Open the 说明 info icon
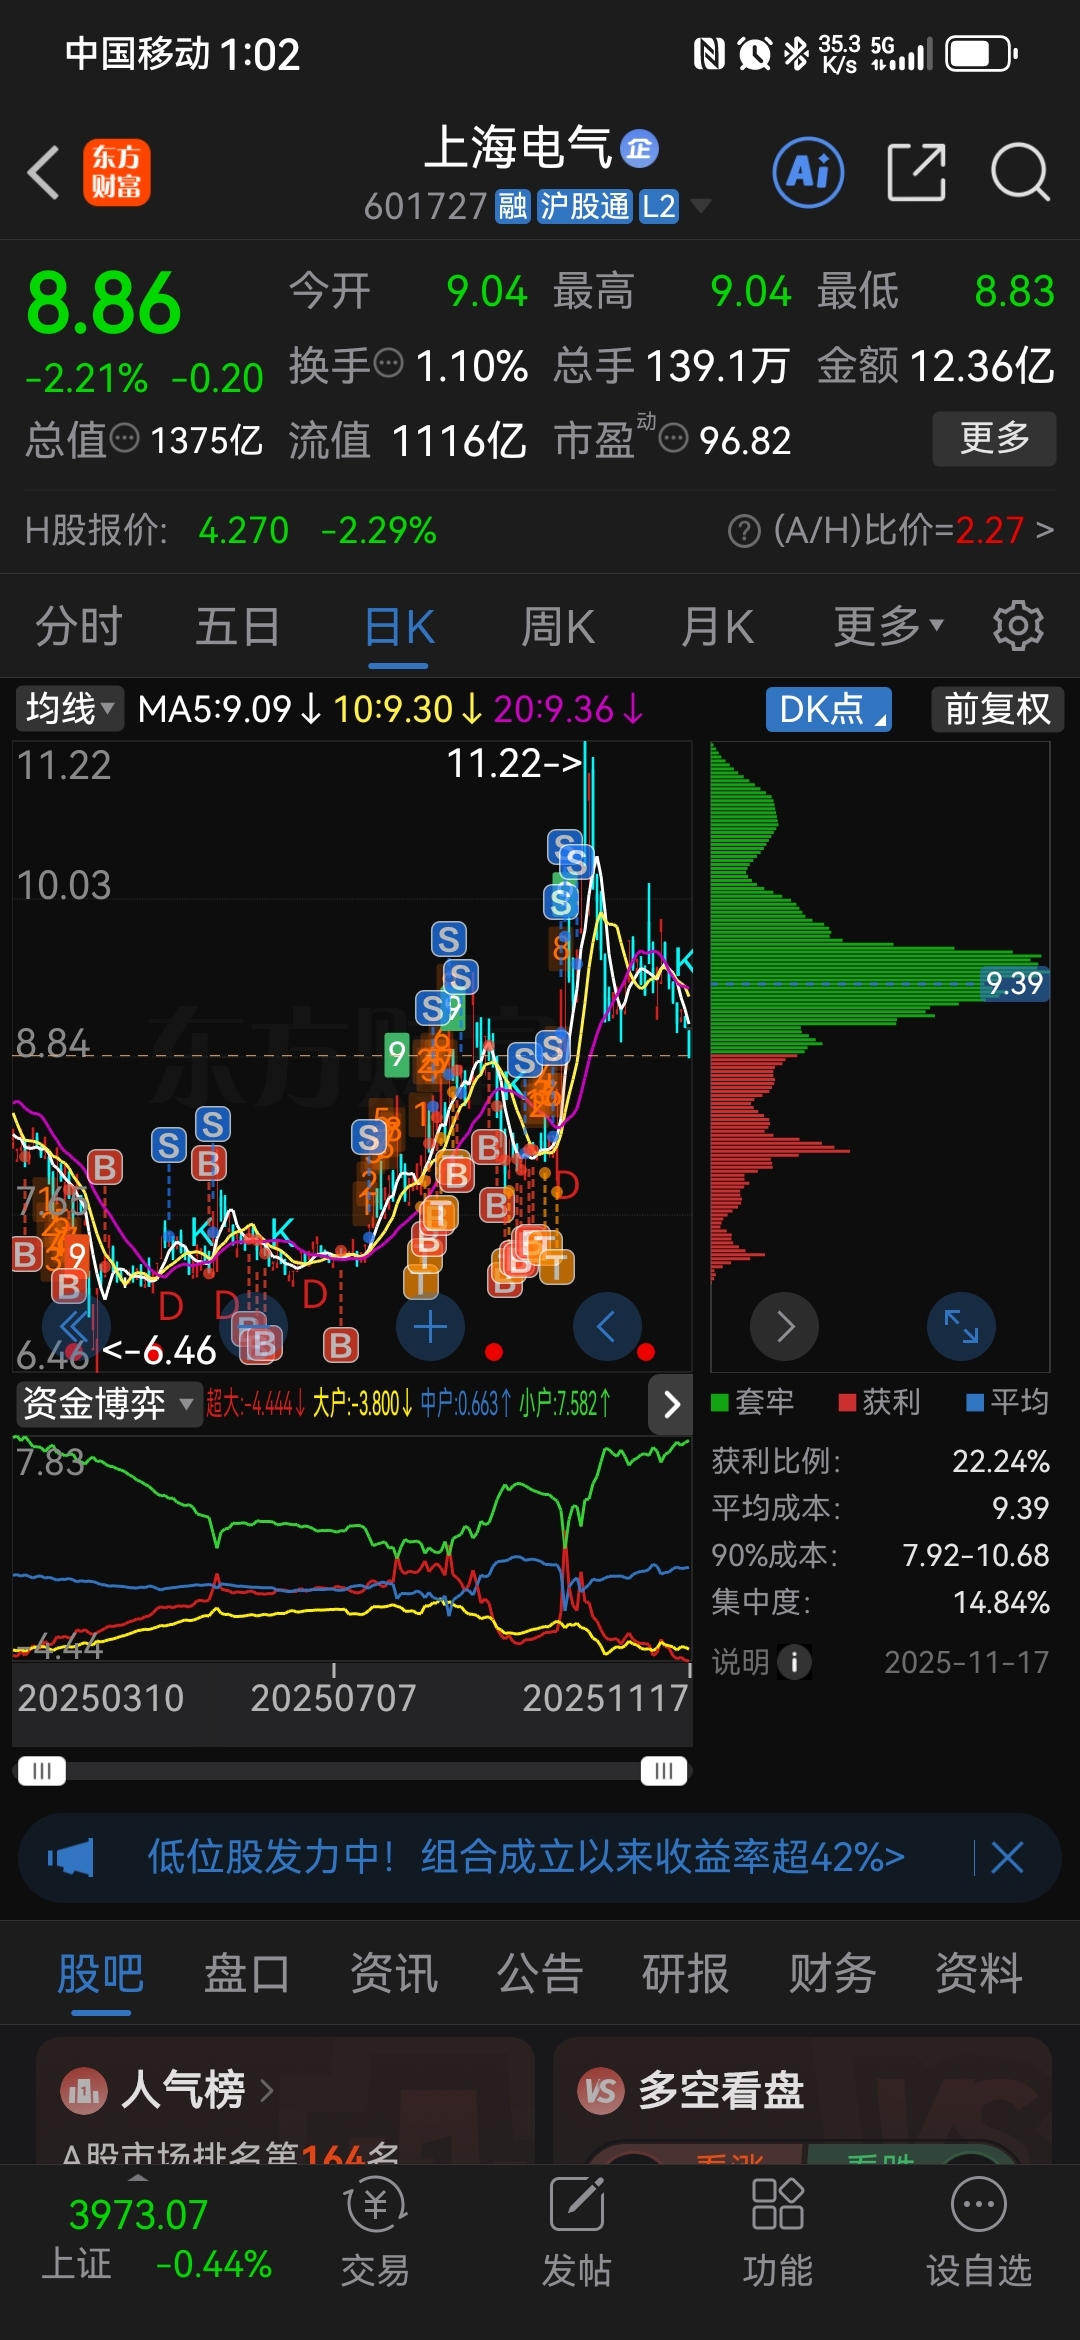Screen dimensions: 1080x2340 795,1662
